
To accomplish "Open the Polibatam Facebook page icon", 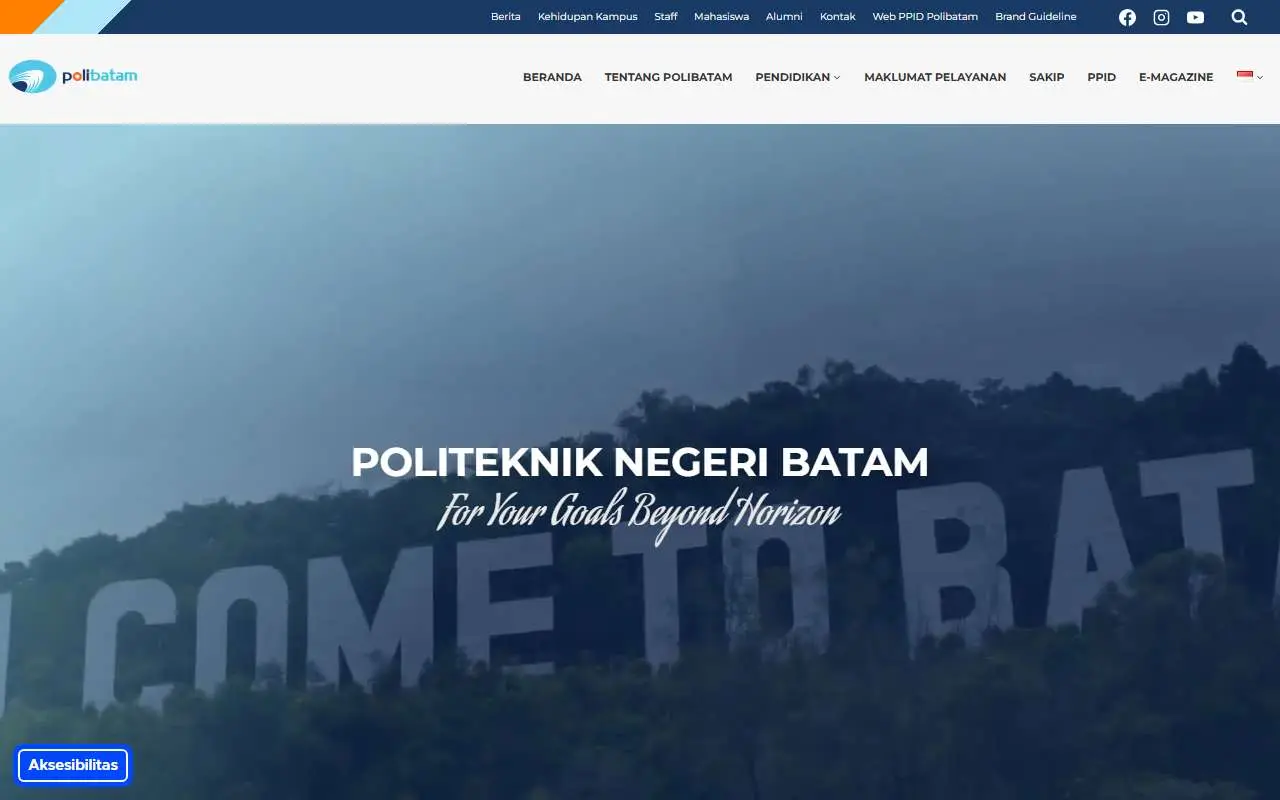I will point(1127,17).
